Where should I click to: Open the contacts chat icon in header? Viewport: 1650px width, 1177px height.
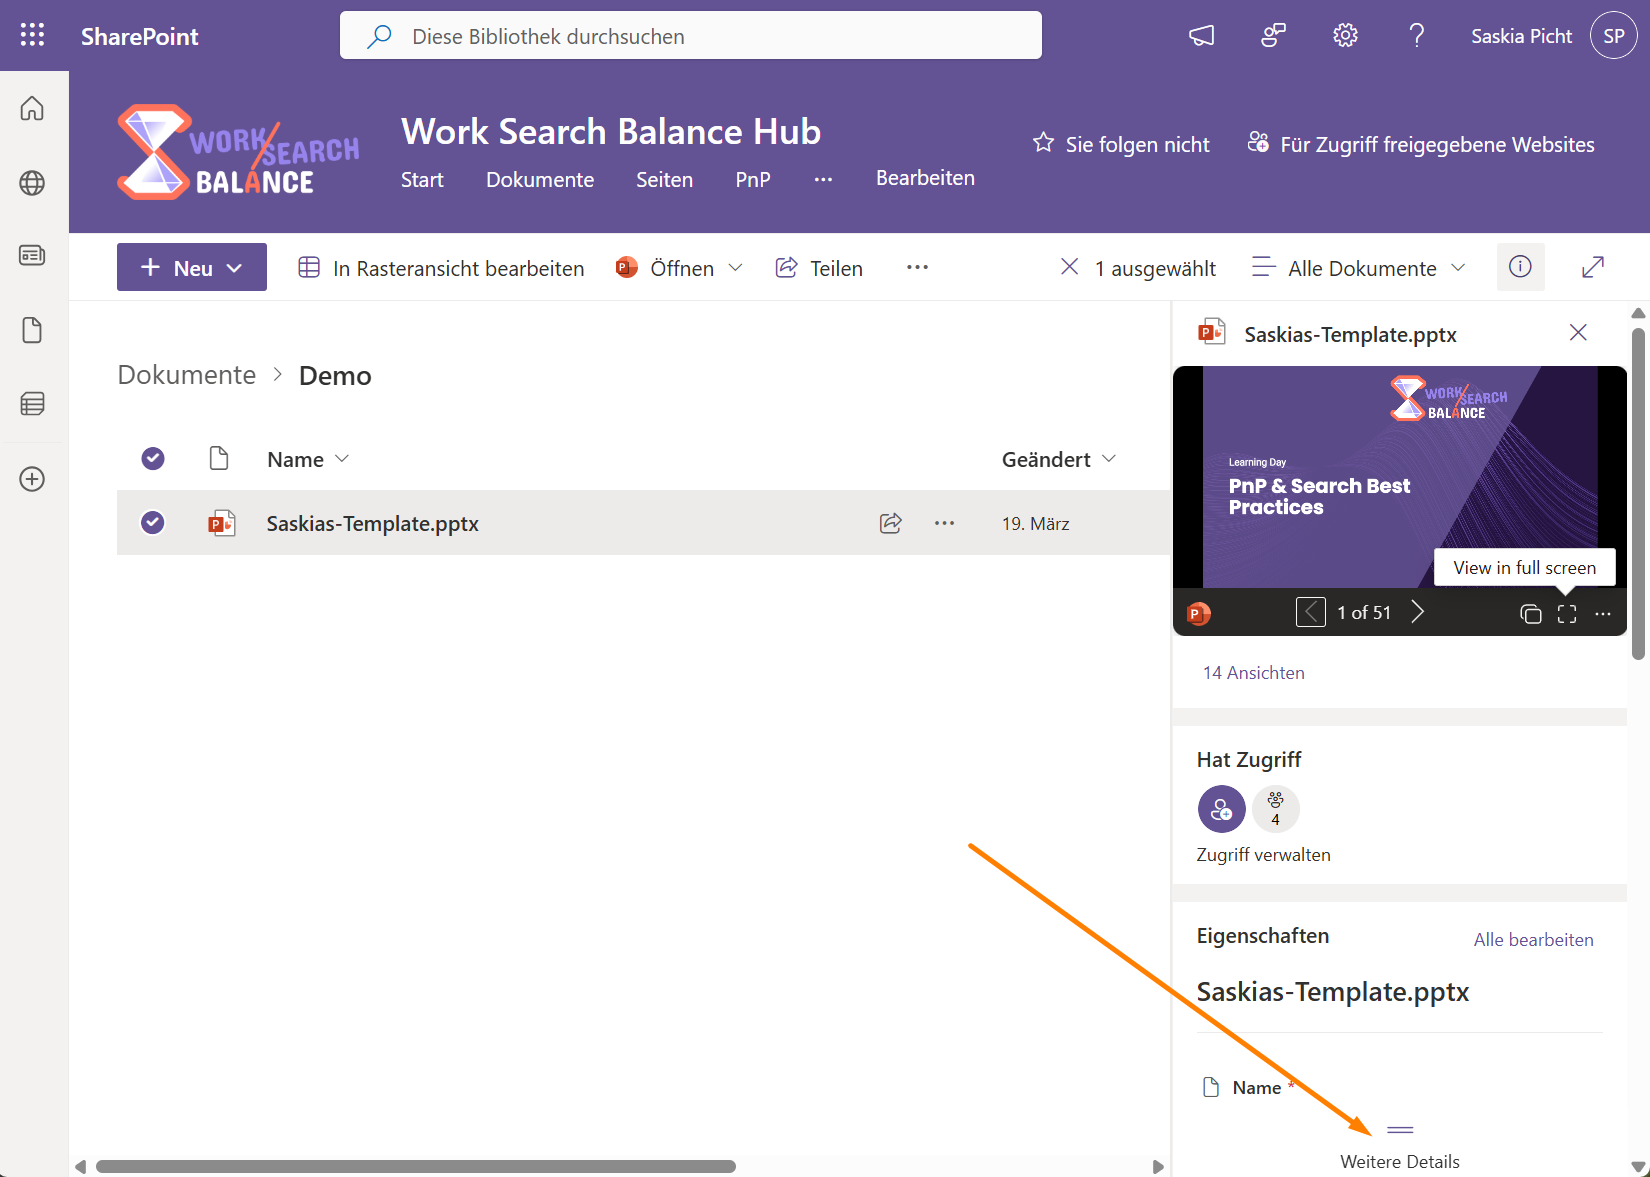(1273, 36)
